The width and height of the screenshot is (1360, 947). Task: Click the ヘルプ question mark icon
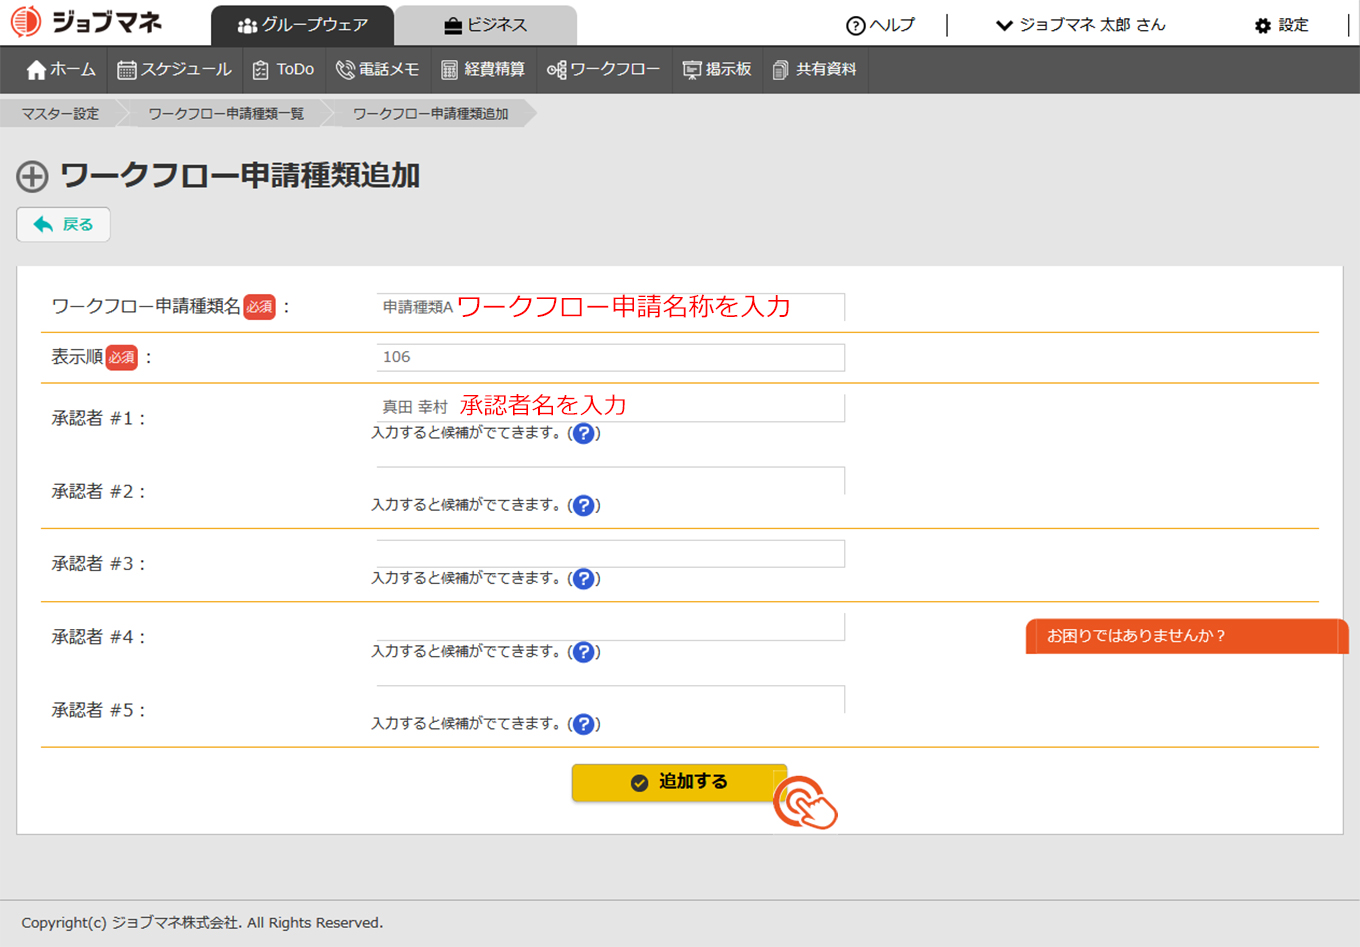855,26
